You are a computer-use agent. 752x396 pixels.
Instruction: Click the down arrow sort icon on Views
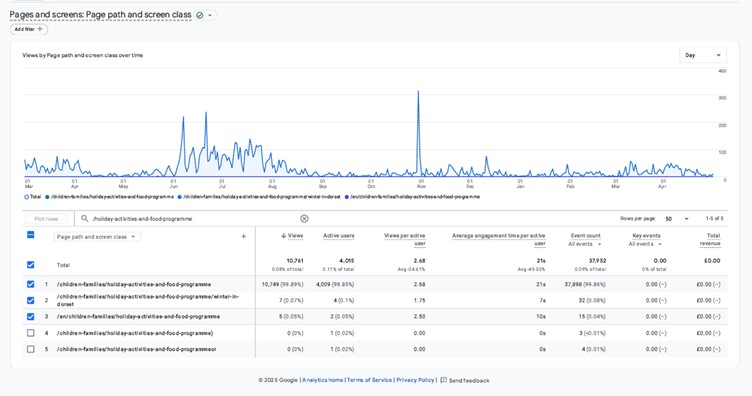pyautogui.click(x=283, y=236)
